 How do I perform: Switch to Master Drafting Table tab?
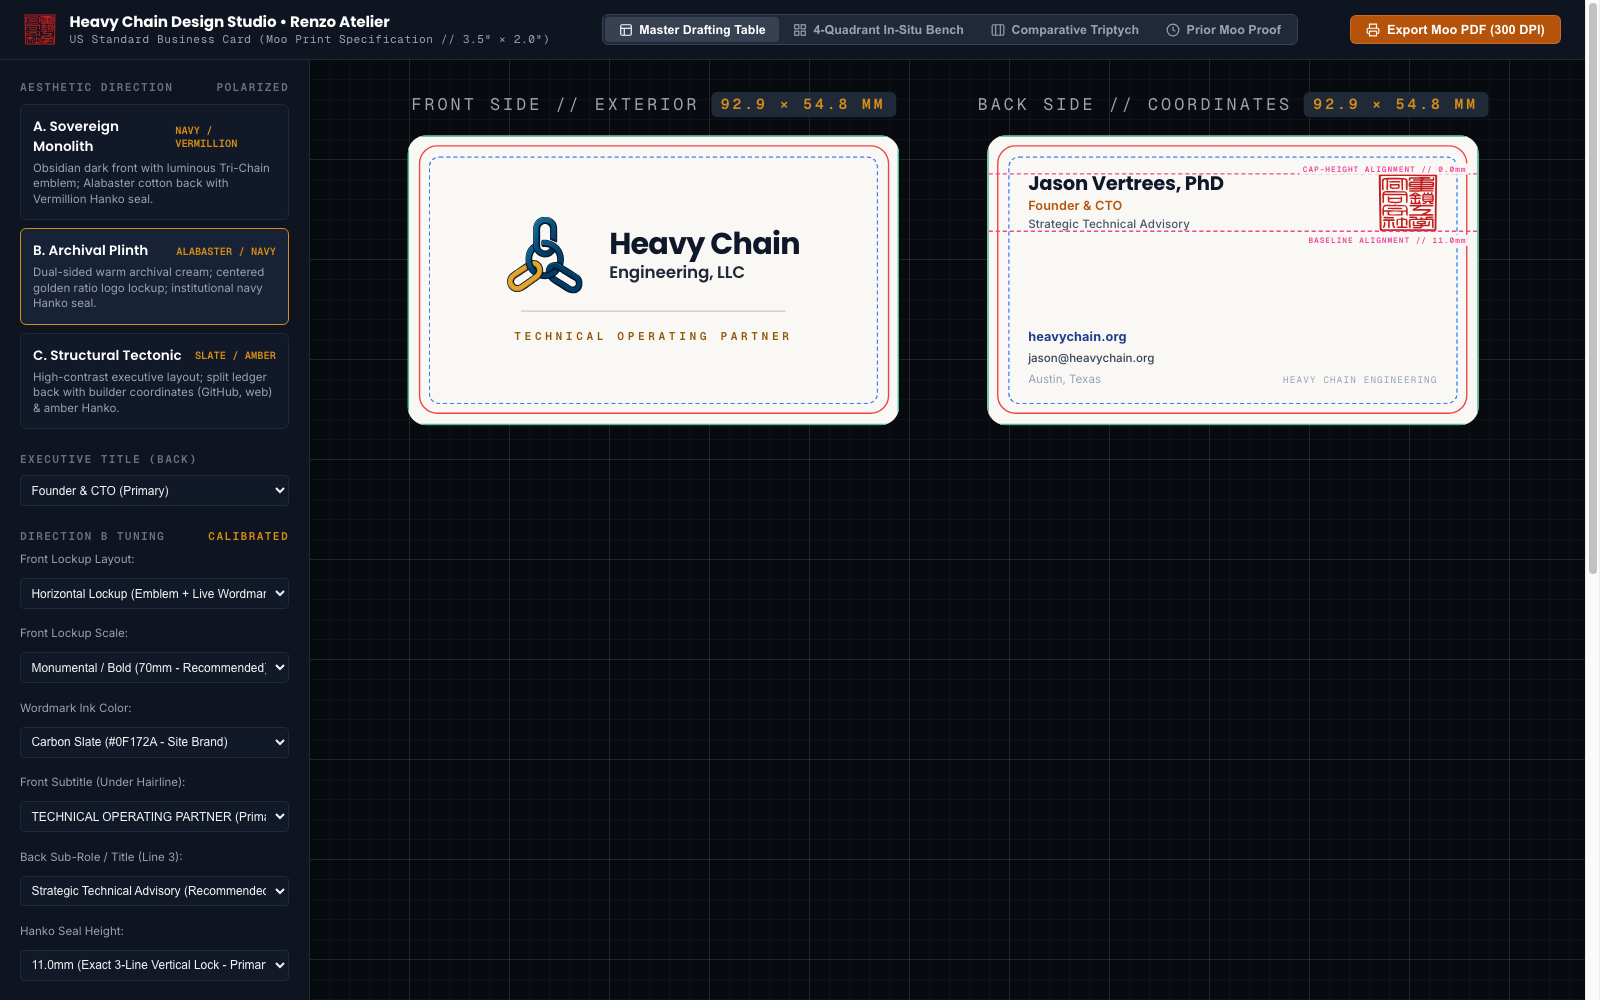692,30
